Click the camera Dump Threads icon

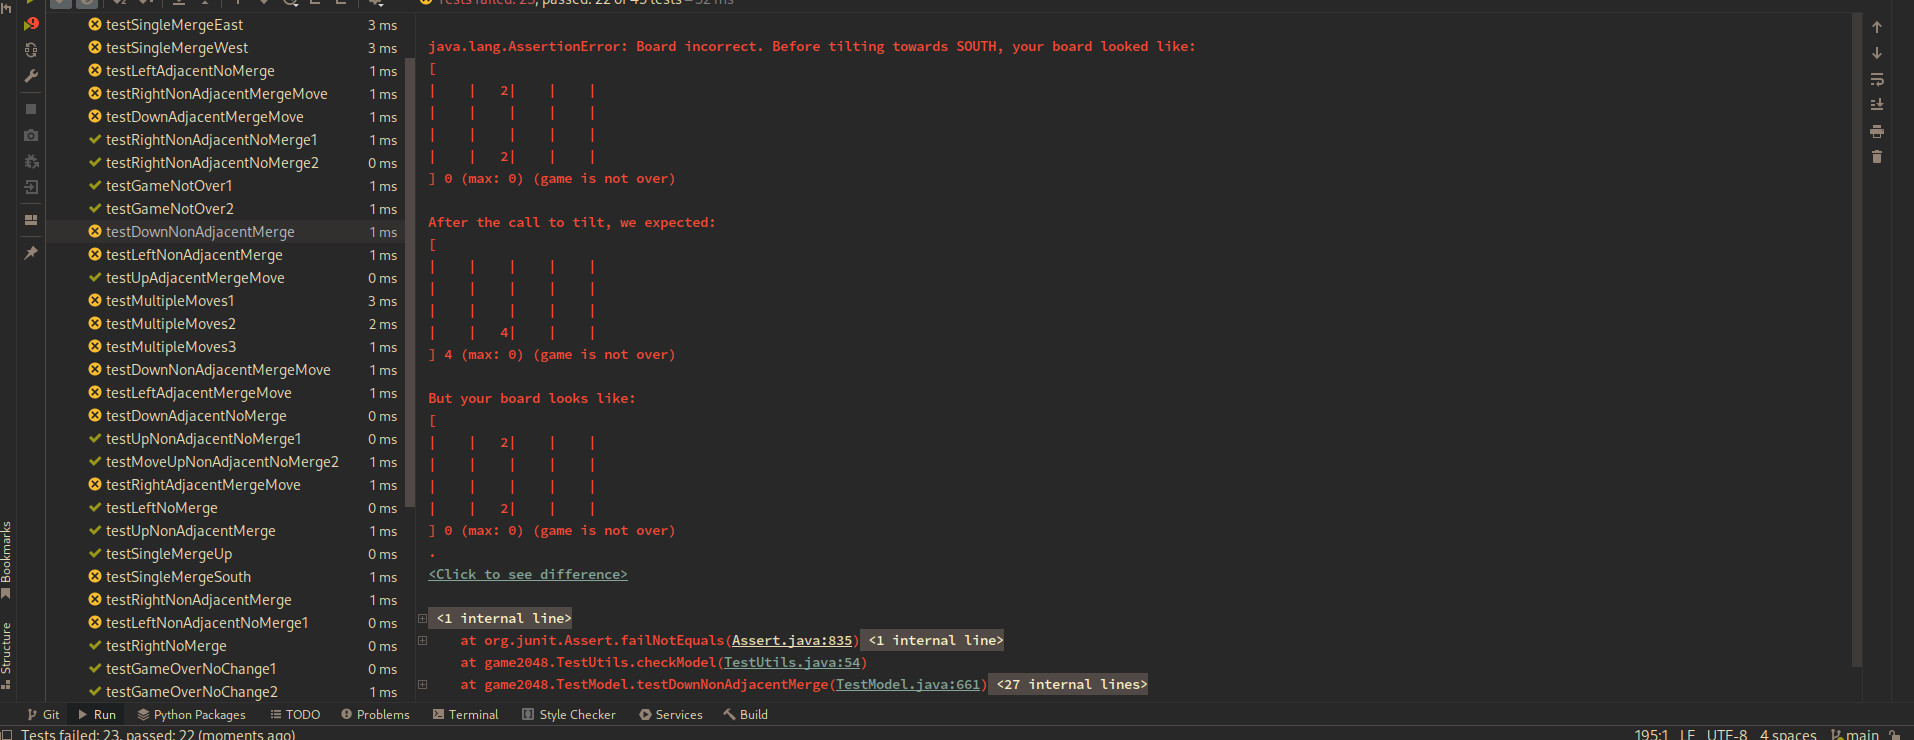(x=31, y=135)
